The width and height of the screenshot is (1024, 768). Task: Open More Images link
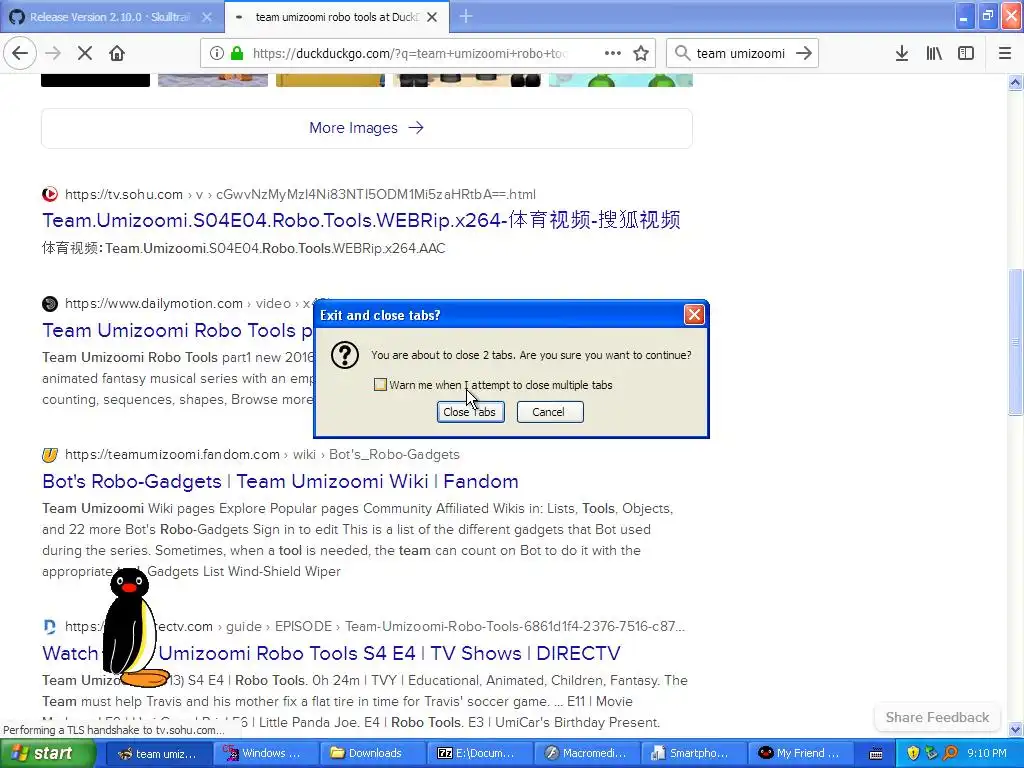(x=366, y=128)
